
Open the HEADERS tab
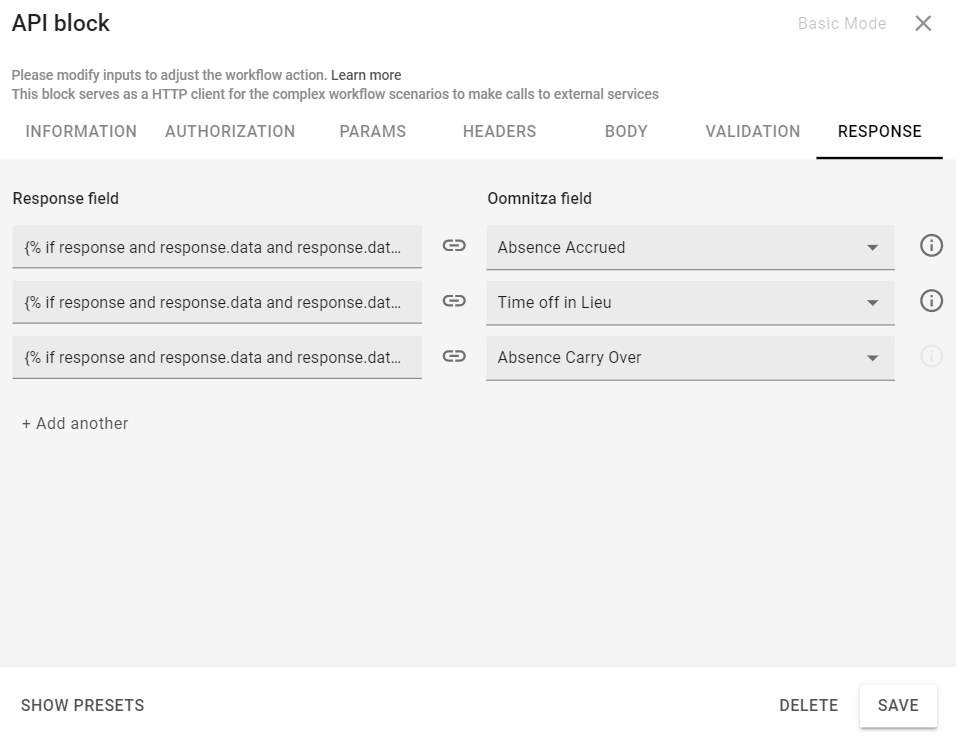[x=498, y=131]
